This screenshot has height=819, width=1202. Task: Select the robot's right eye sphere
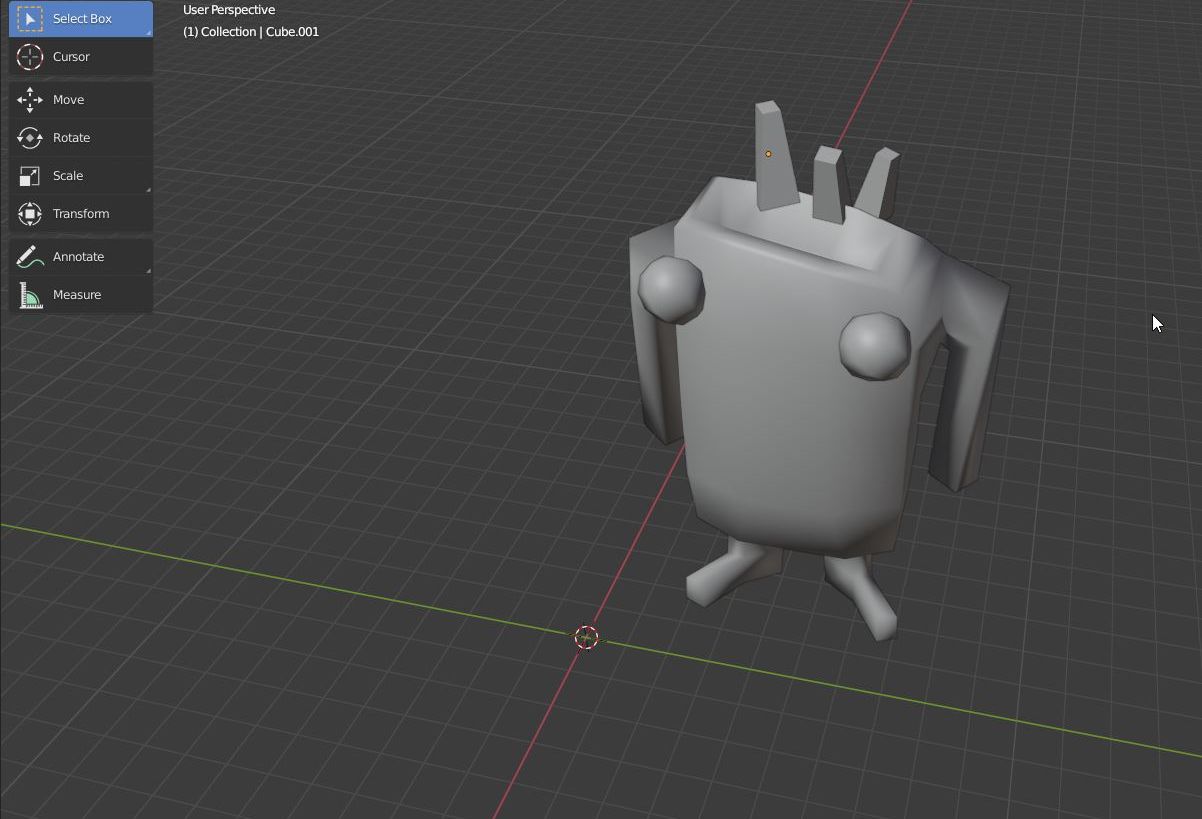pyautogui.click(x=874, y=346)
